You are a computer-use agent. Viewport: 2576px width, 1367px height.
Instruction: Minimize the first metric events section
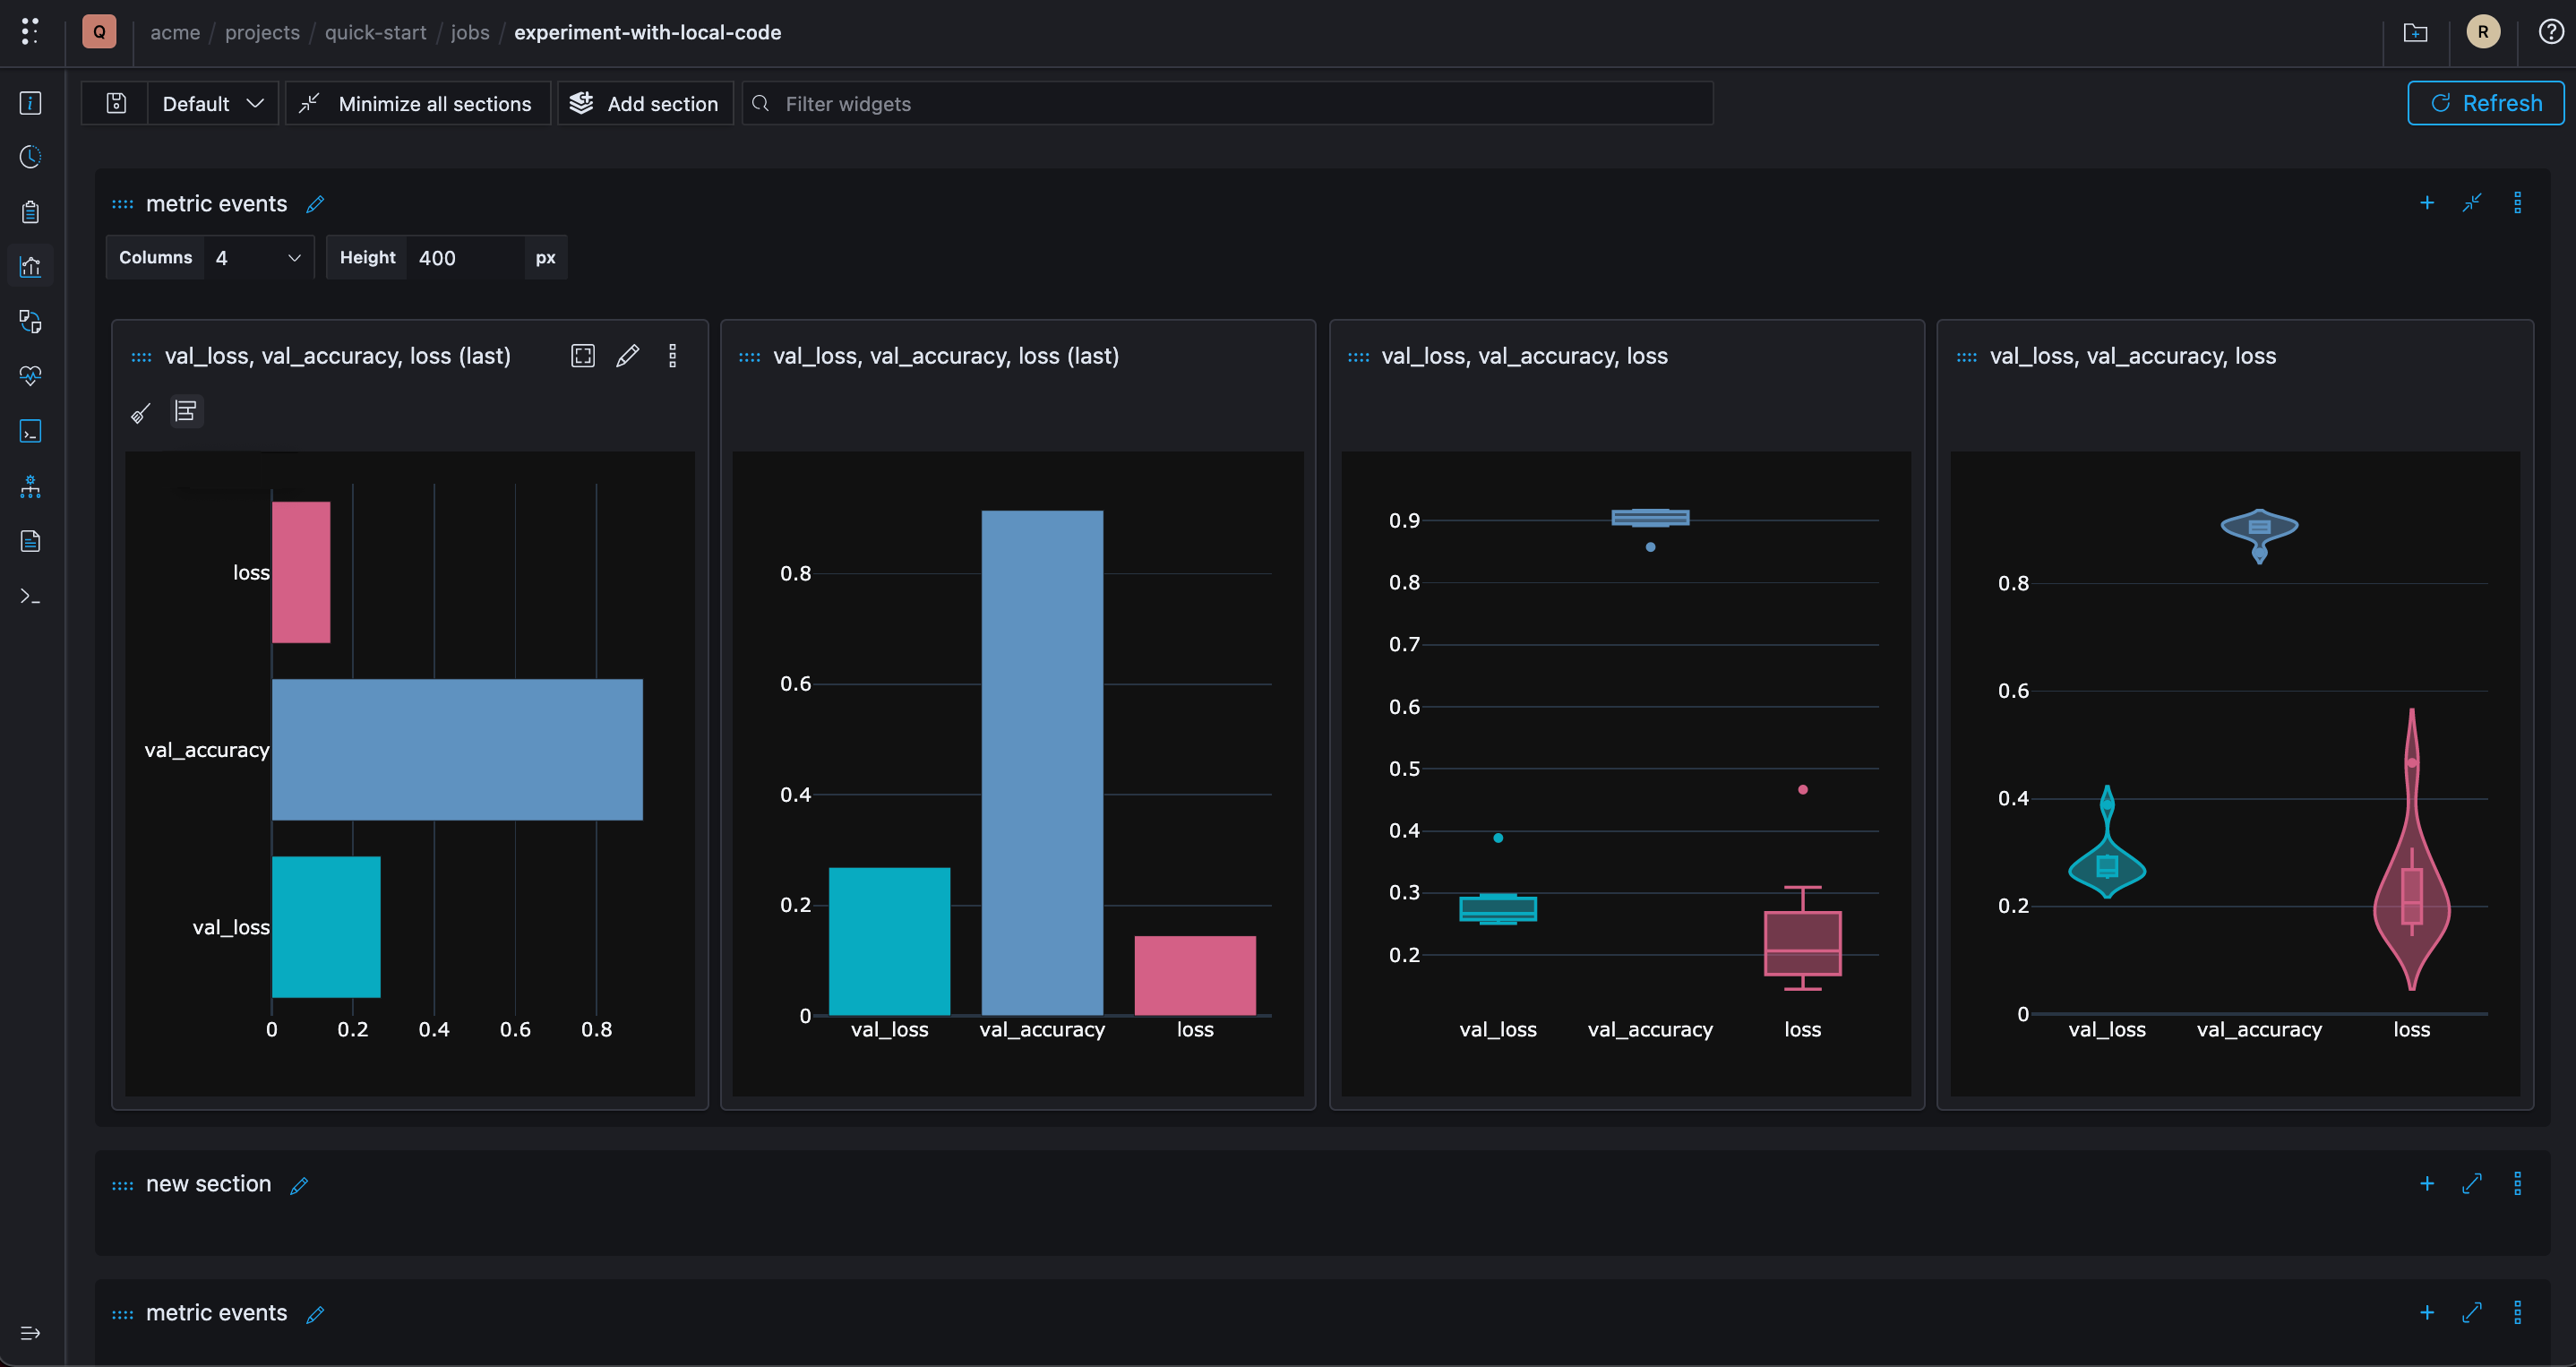pyautogui.click(x=2472, y=203)
